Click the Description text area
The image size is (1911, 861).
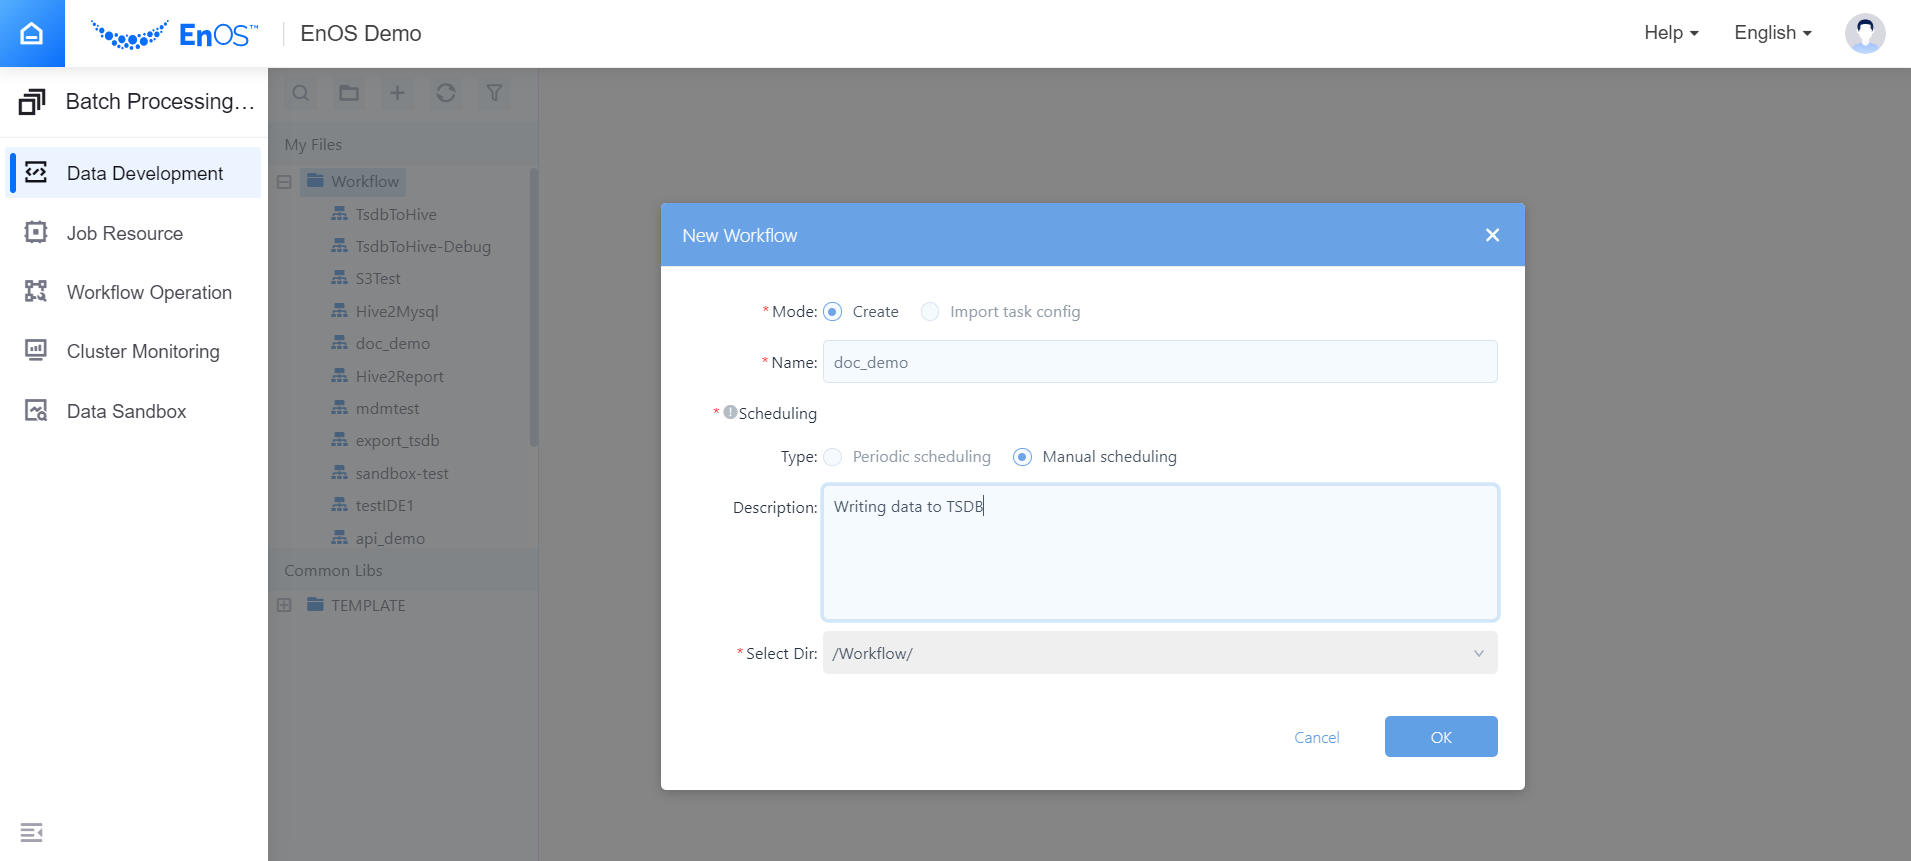click(1160, 552)
